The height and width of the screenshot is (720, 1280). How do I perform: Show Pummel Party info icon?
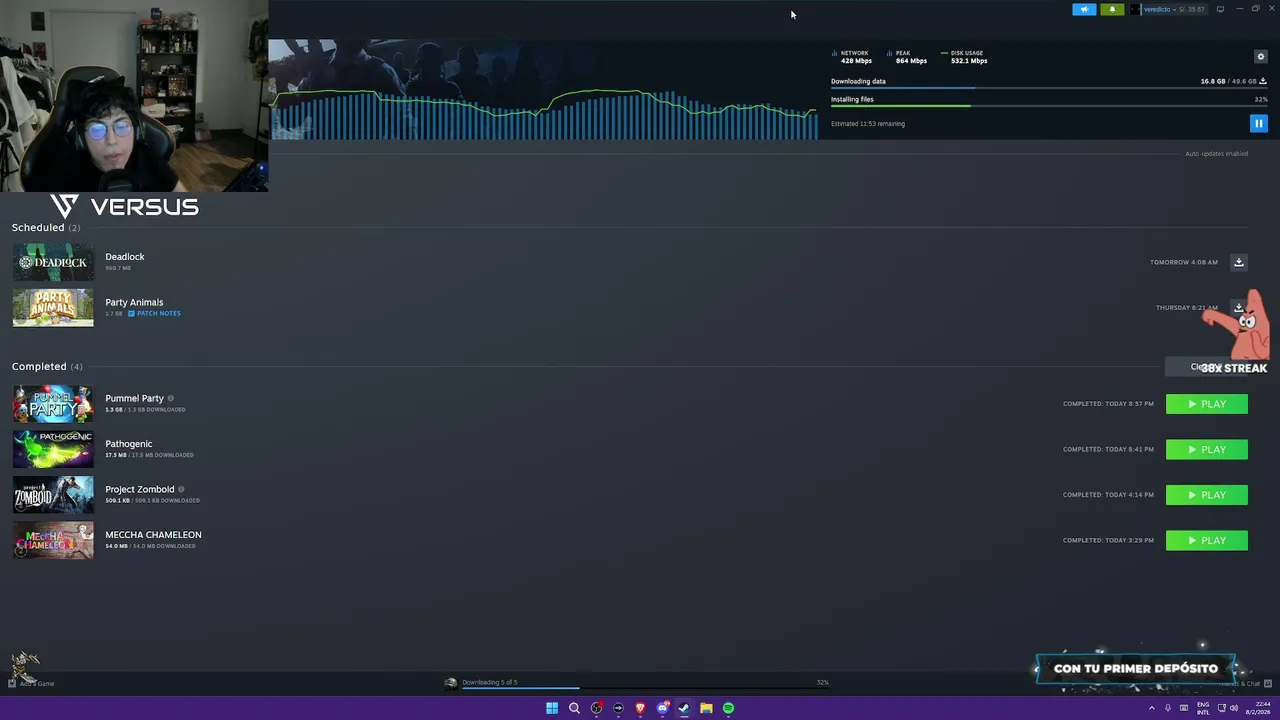171,398
